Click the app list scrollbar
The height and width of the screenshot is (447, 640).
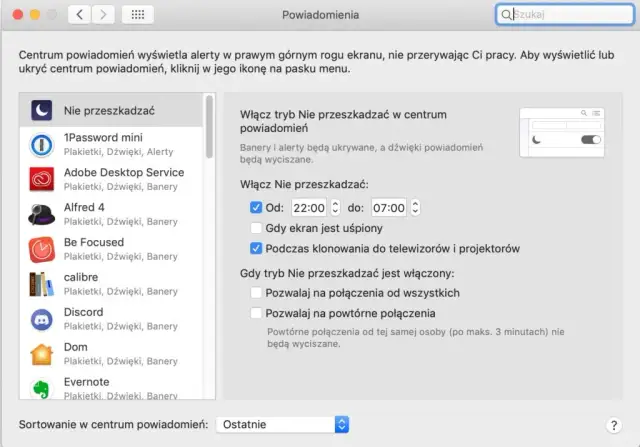(x=209, y=127)
